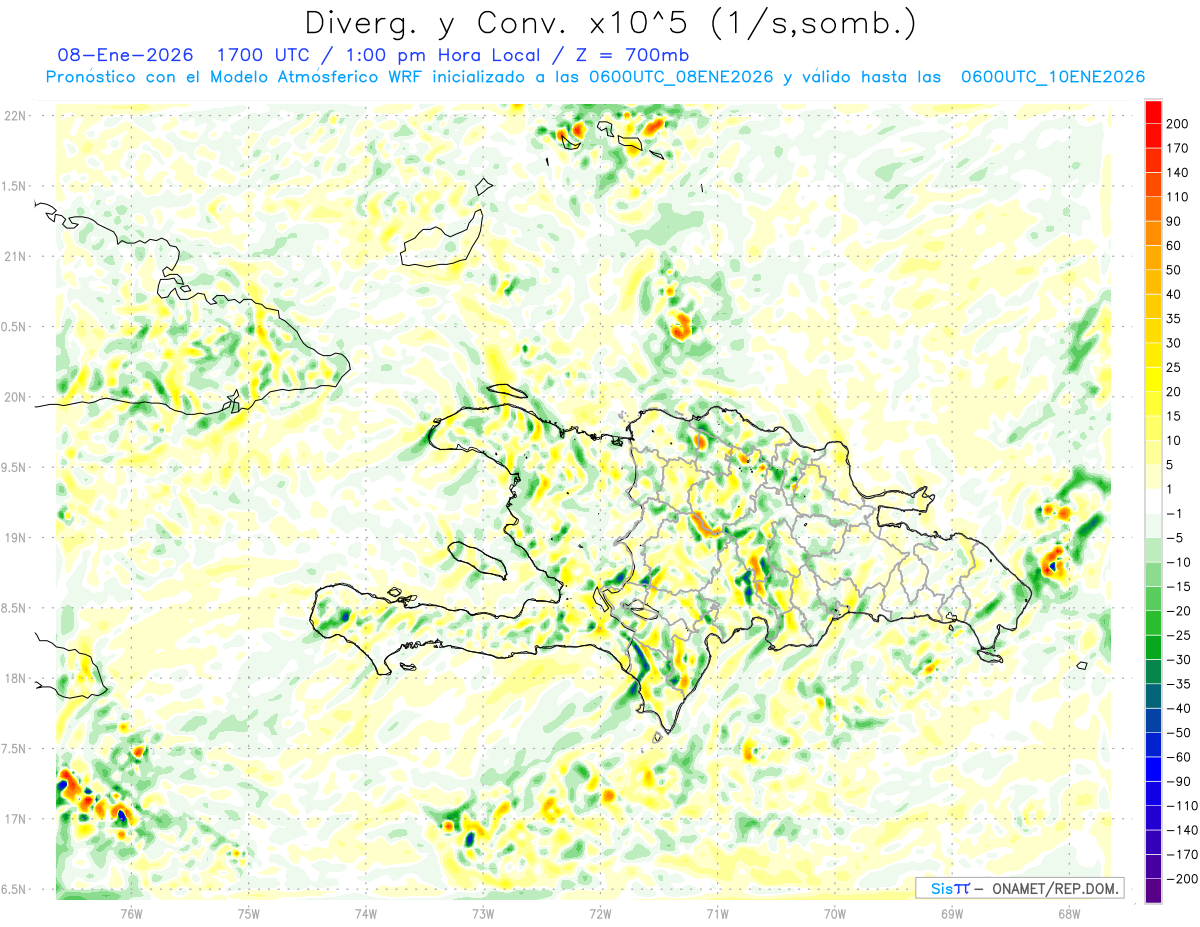Click the yellow colorbar swatch between 20 and 25
1200x927 pixels.
tap(1154, 379)
